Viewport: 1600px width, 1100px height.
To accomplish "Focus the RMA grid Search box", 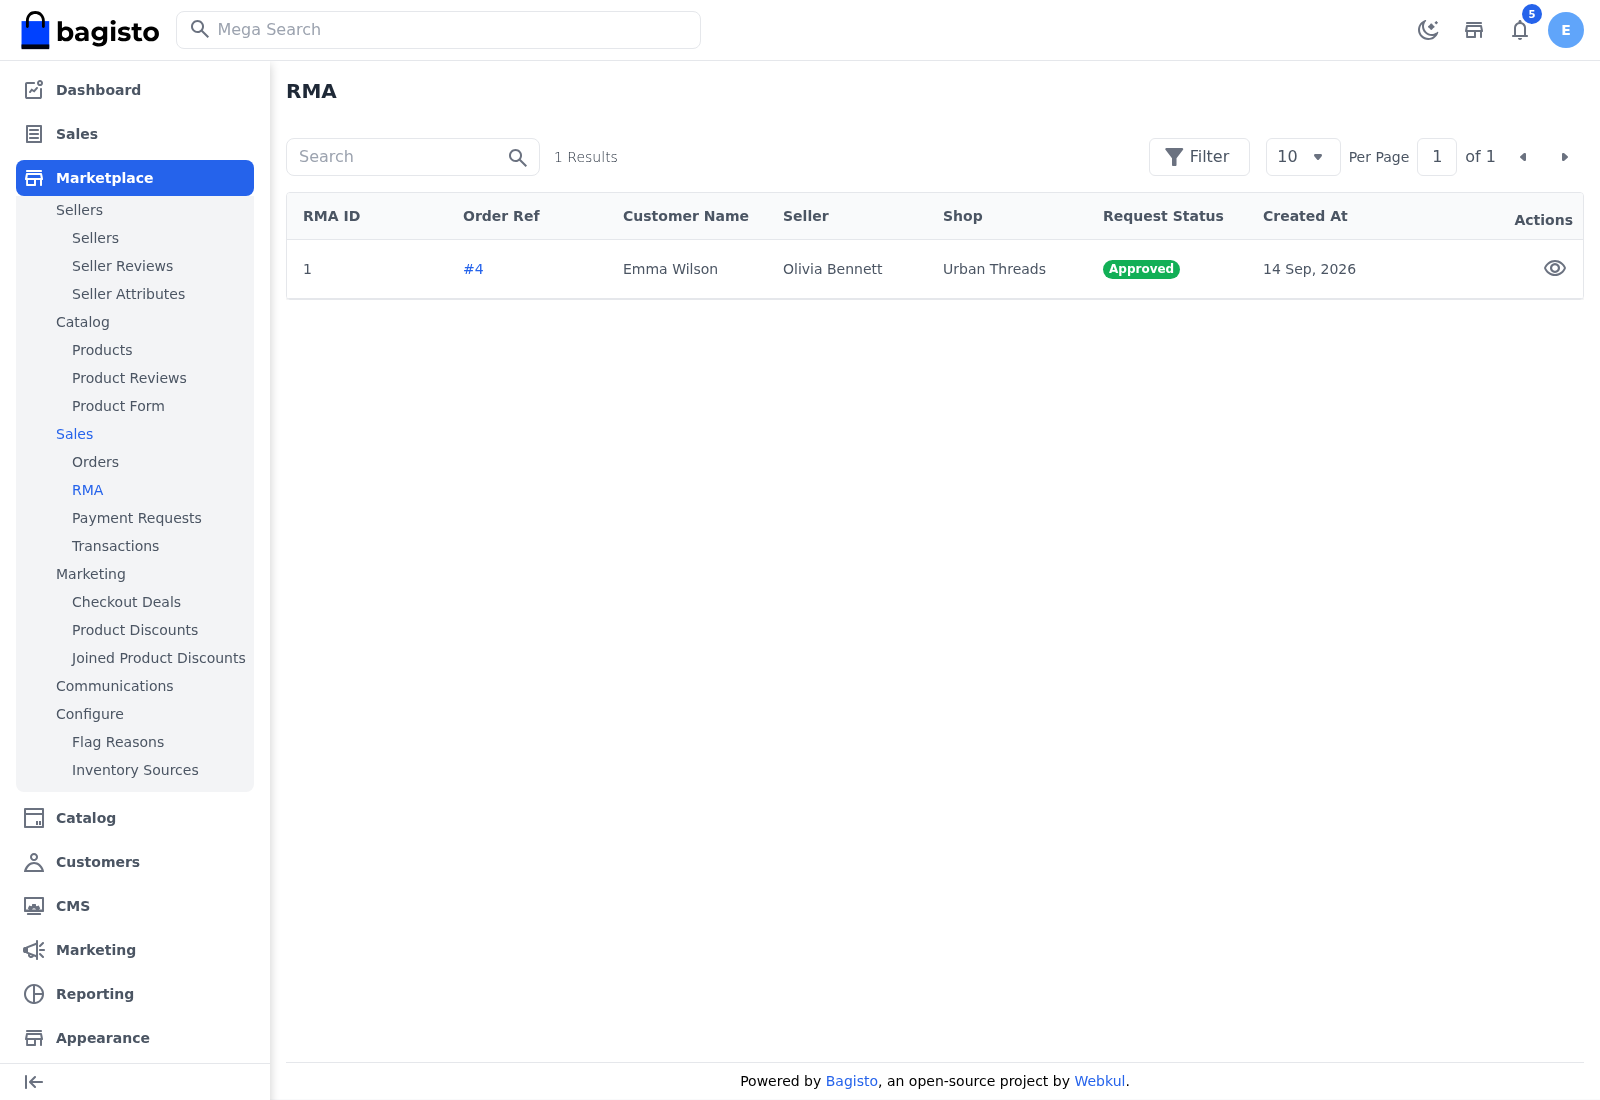I will (x=412, y=157).
